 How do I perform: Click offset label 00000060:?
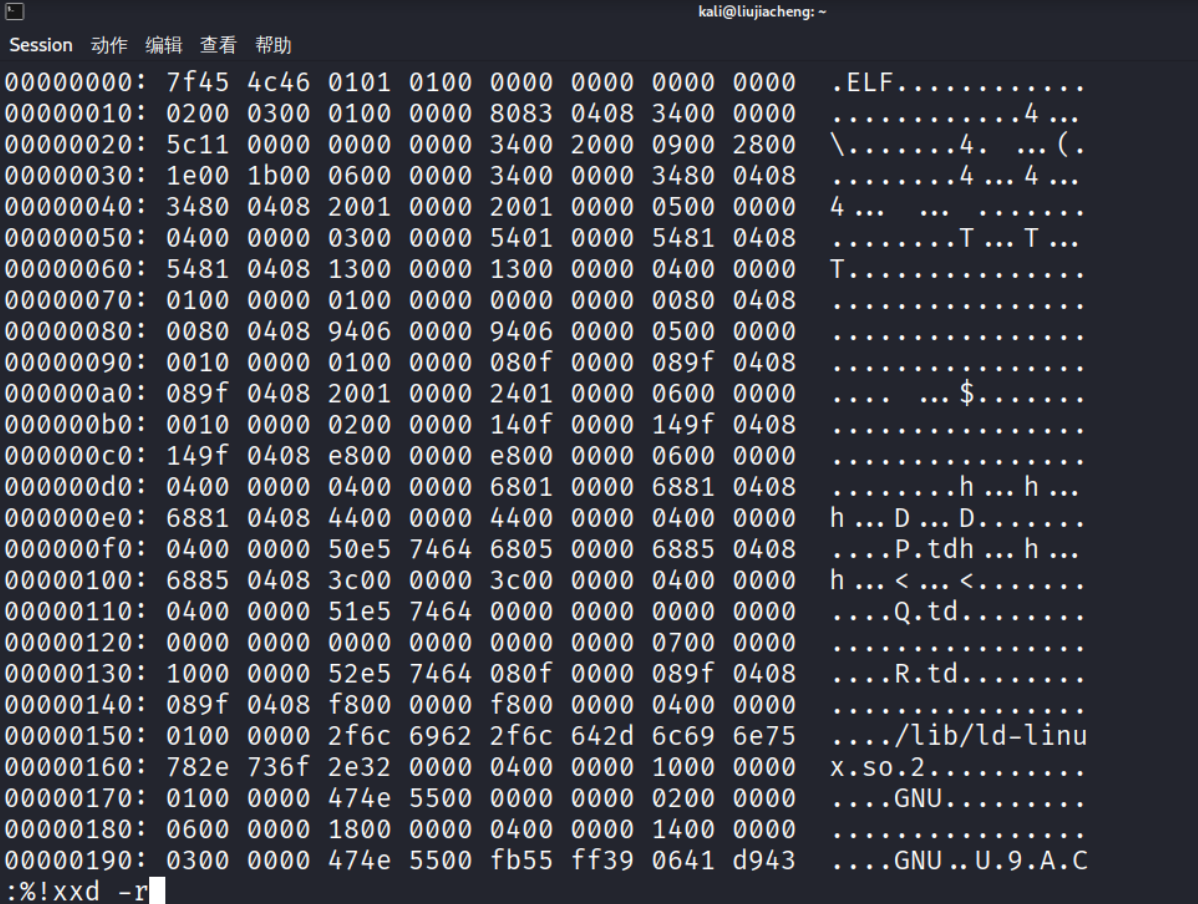click(76, 270)
